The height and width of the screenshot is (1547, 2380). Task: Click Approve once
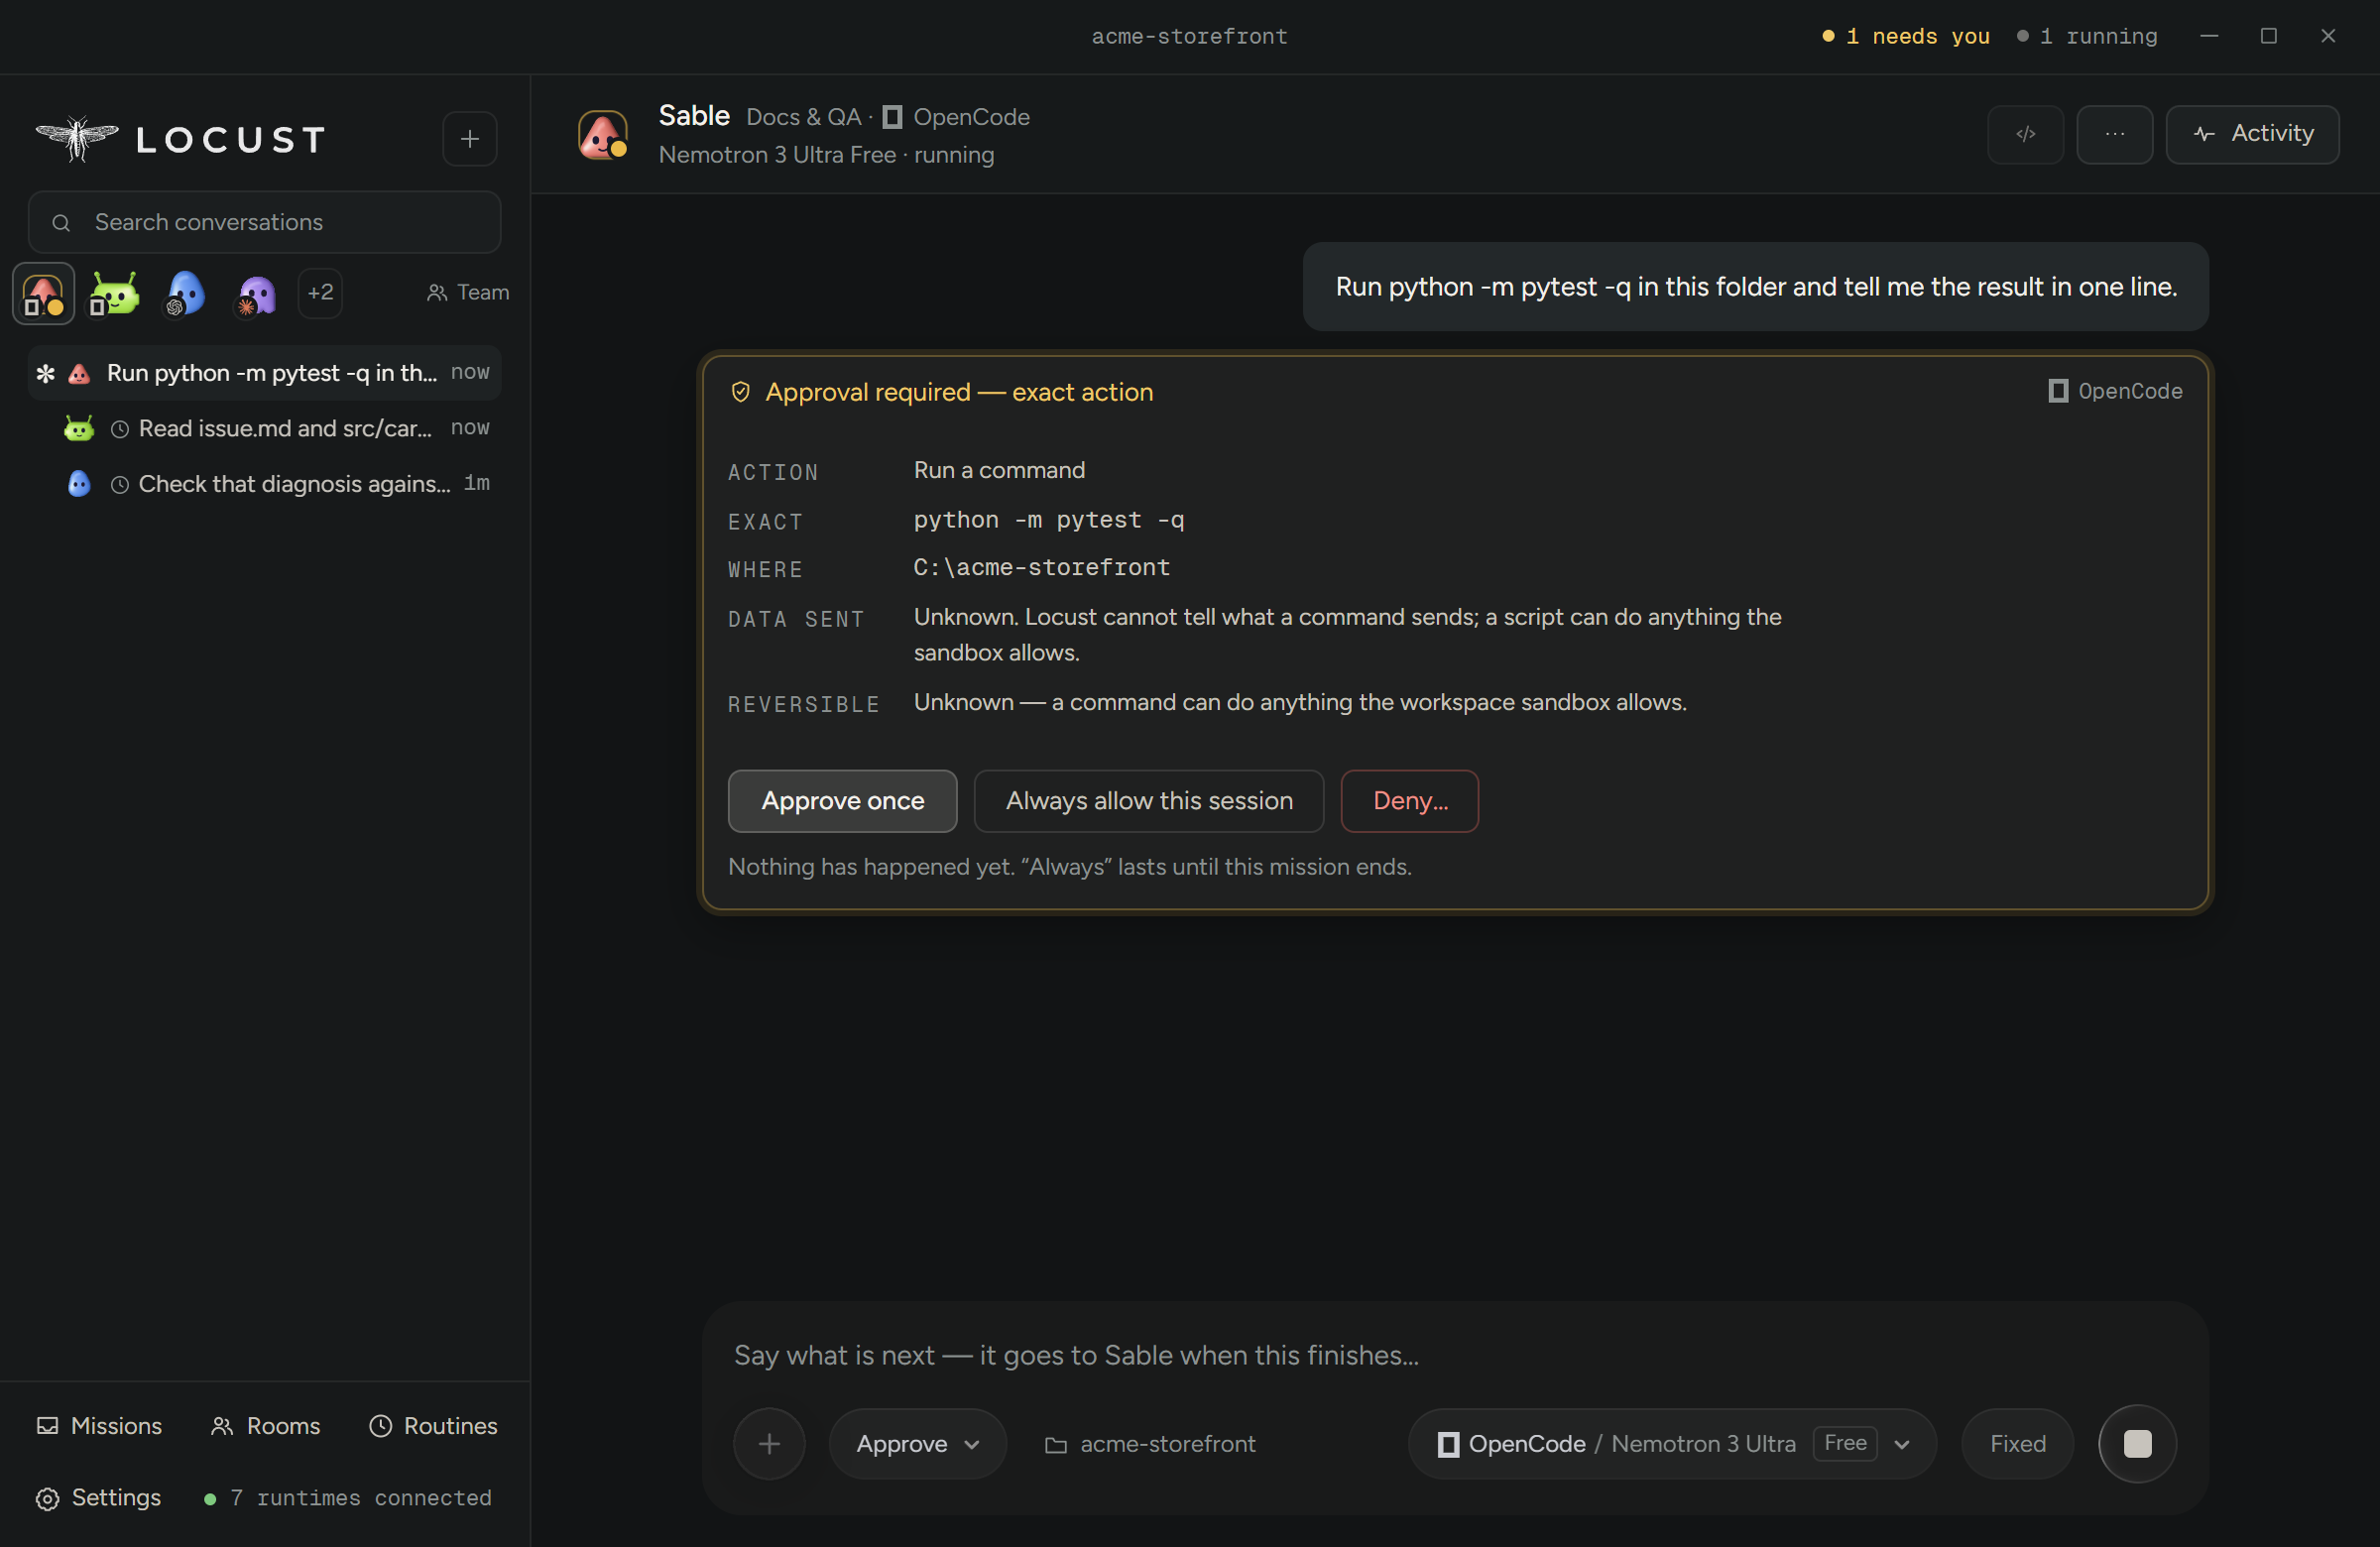[x=842, y=801]
